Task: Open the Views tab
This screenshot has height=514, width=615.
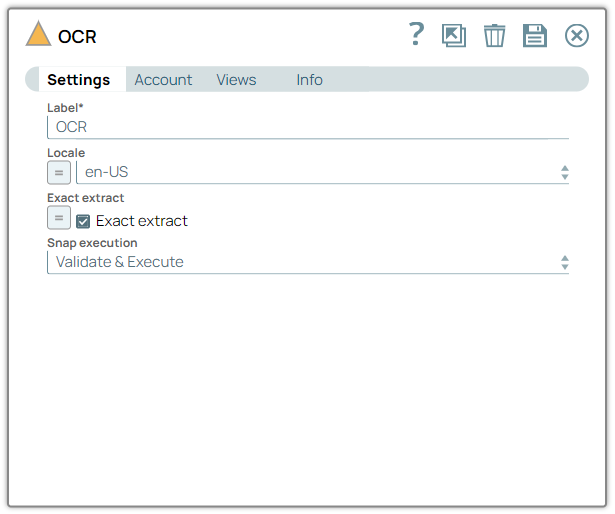Action: [236, 80]
